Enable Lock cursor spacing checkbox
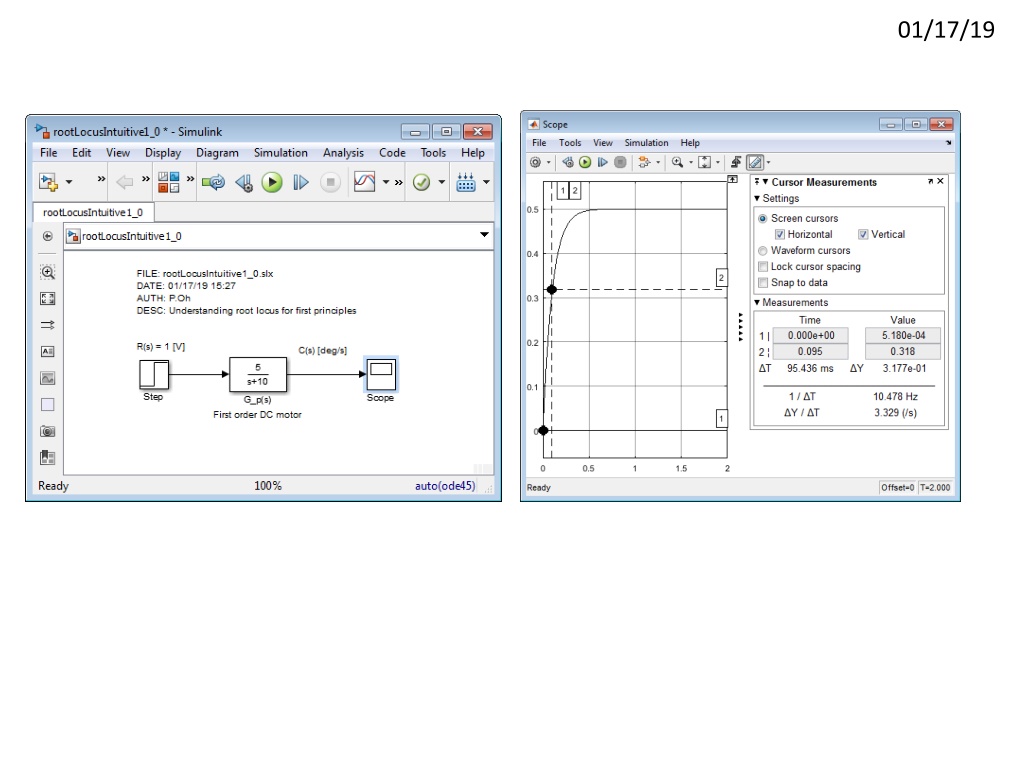This screenshot has width=1024, height=768. pyautogui.click(x=762, y=266)
